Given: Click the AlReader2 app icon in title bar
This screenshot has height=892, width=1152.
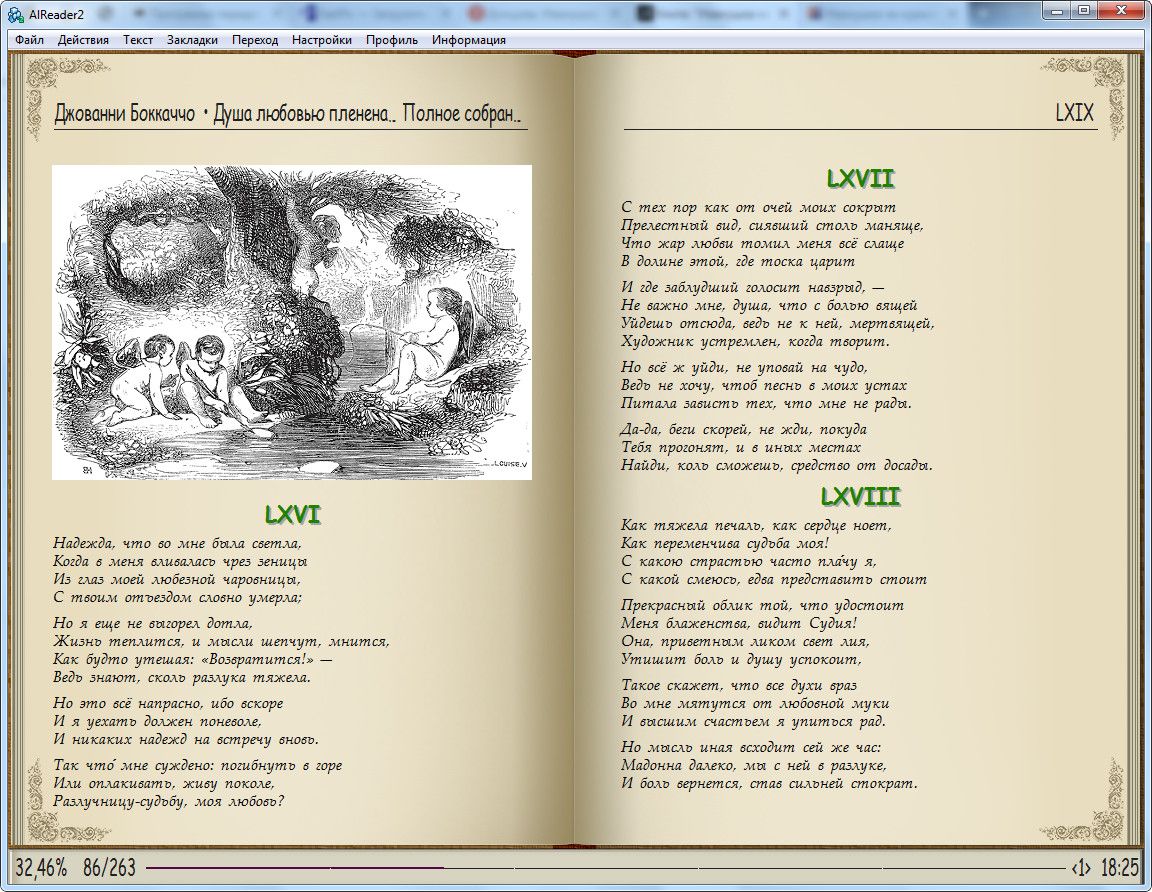Looking at the screenshot, I should click(x=15, y=14).
